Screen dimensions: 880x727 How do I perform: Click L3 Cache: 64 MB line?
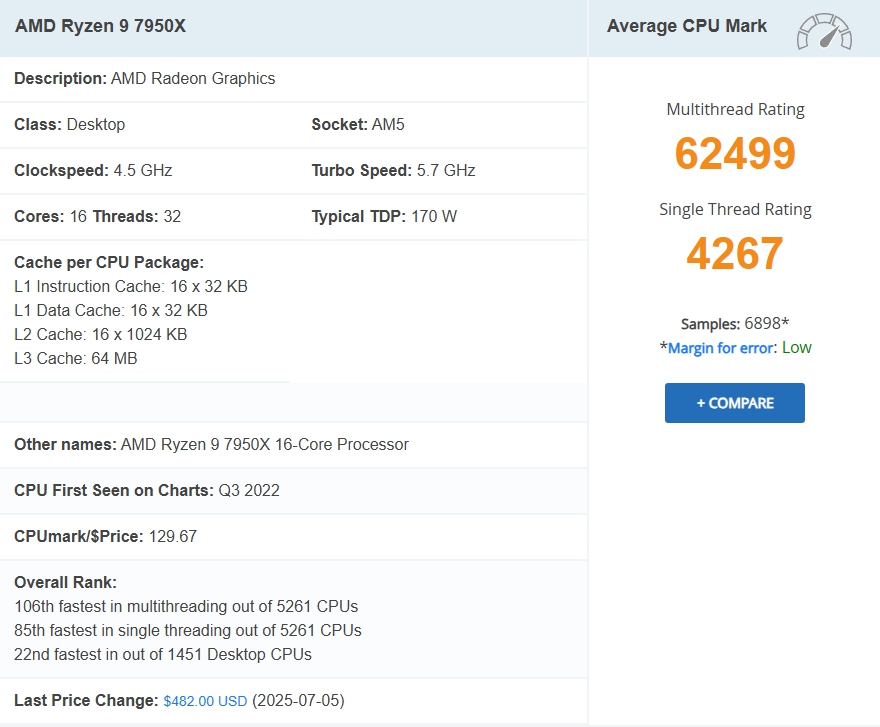point(76,358)
